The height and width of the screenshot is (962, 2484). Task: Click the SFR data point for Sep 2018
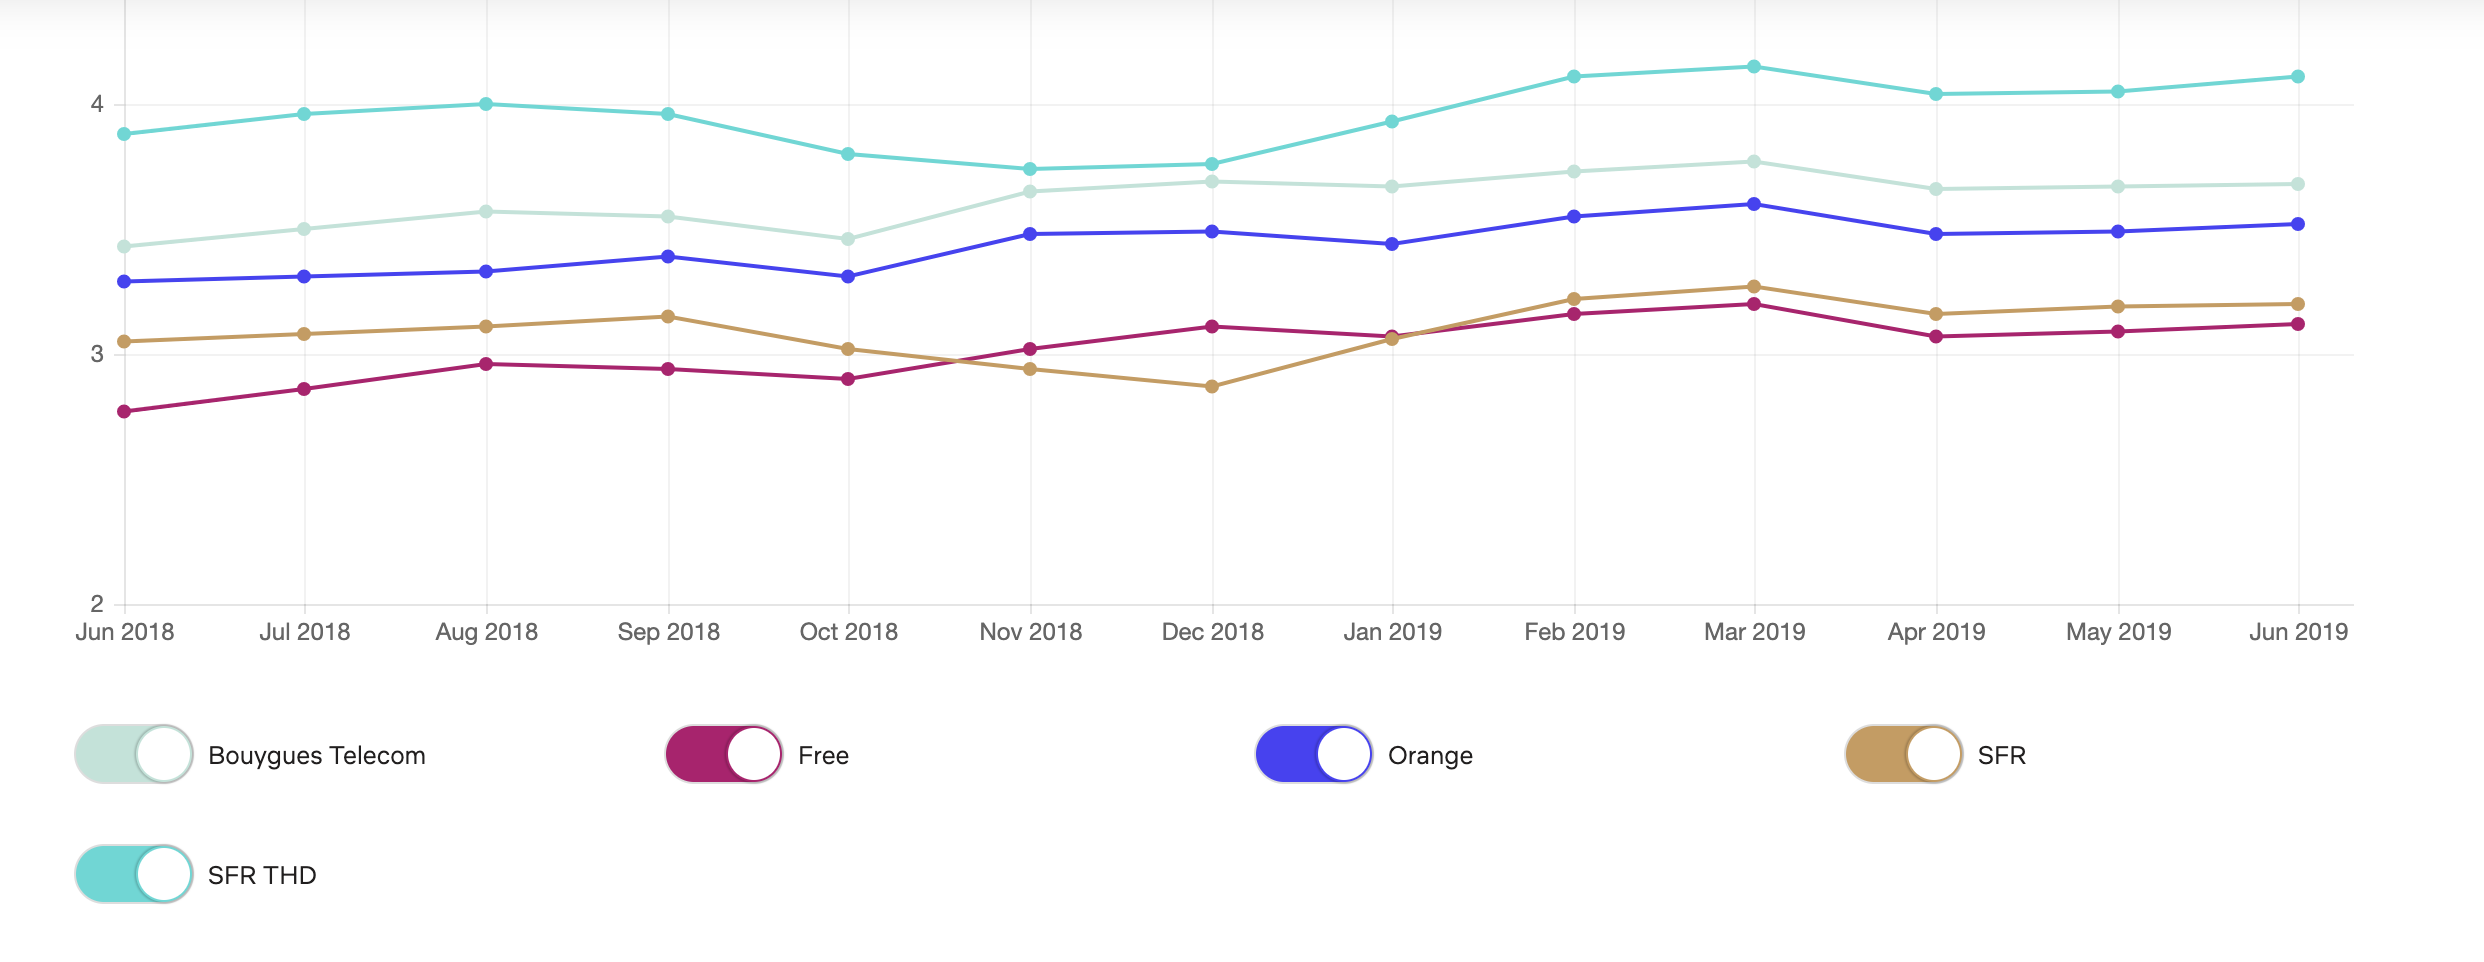coord(668,317)
